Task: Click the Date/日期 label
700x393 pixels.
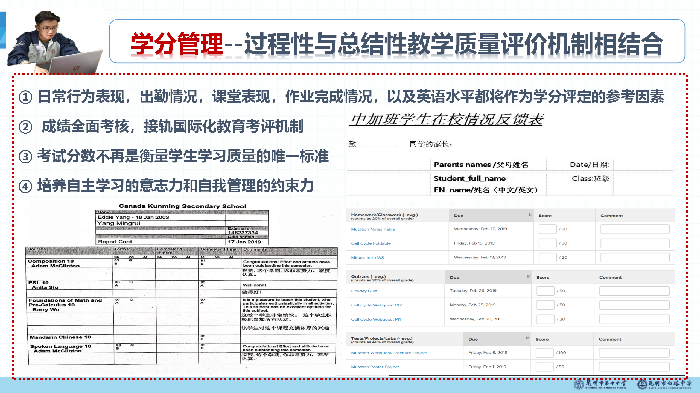Action: point(589,164)
